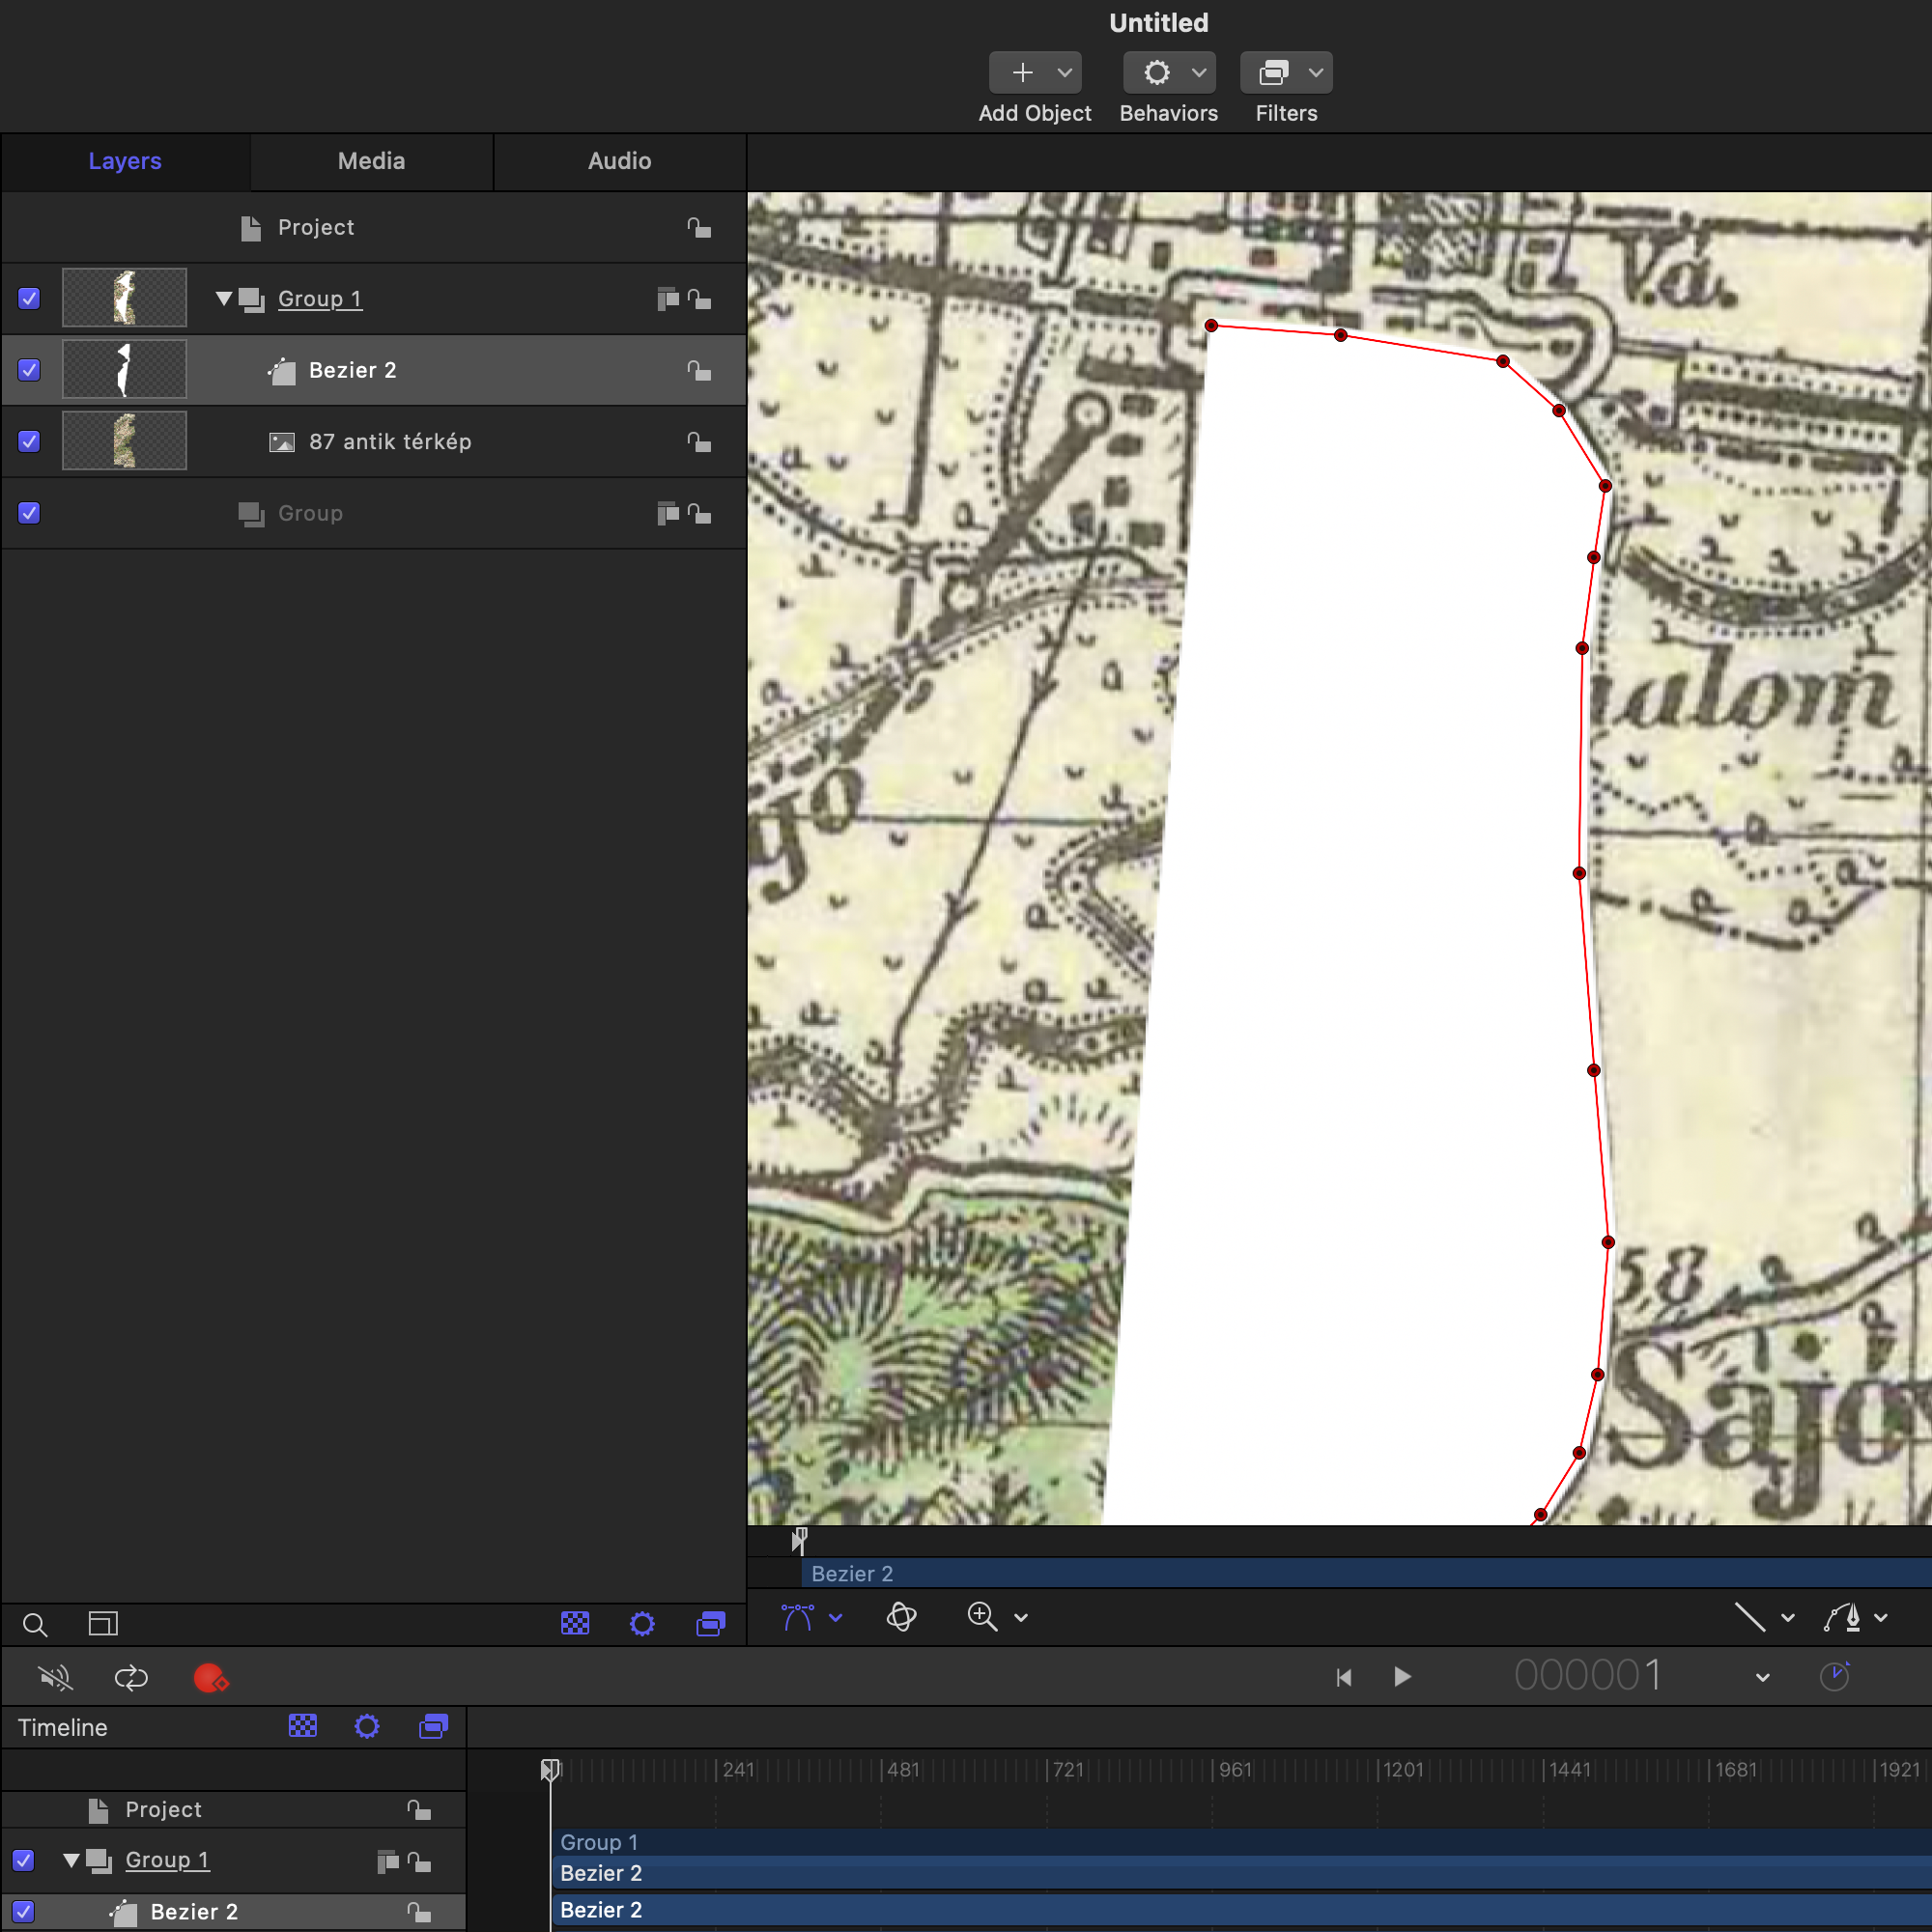Click the 000001 timecode field
Screen dimensions: 1932x1932
click(1588, 1675)
